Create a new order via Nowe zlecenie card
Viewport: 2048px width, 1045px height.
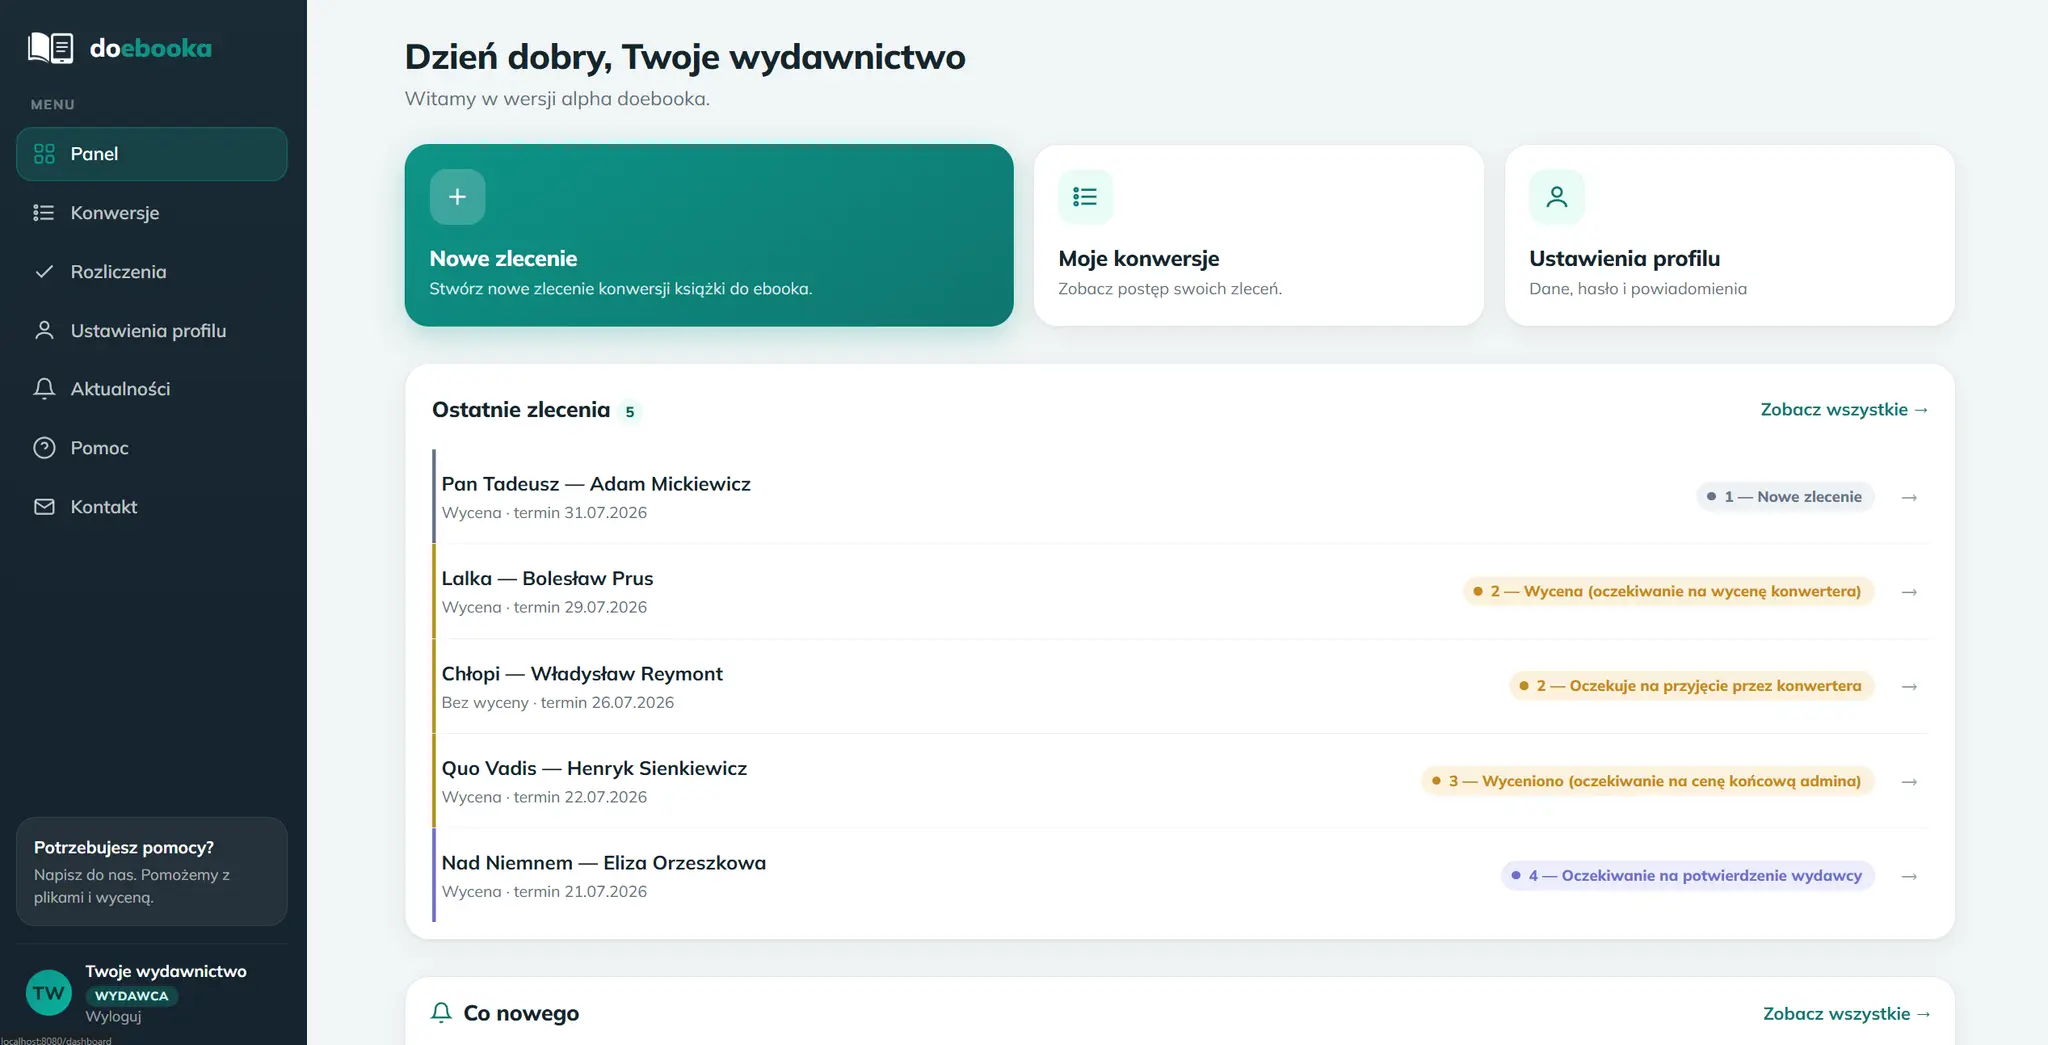coord(709,235)
